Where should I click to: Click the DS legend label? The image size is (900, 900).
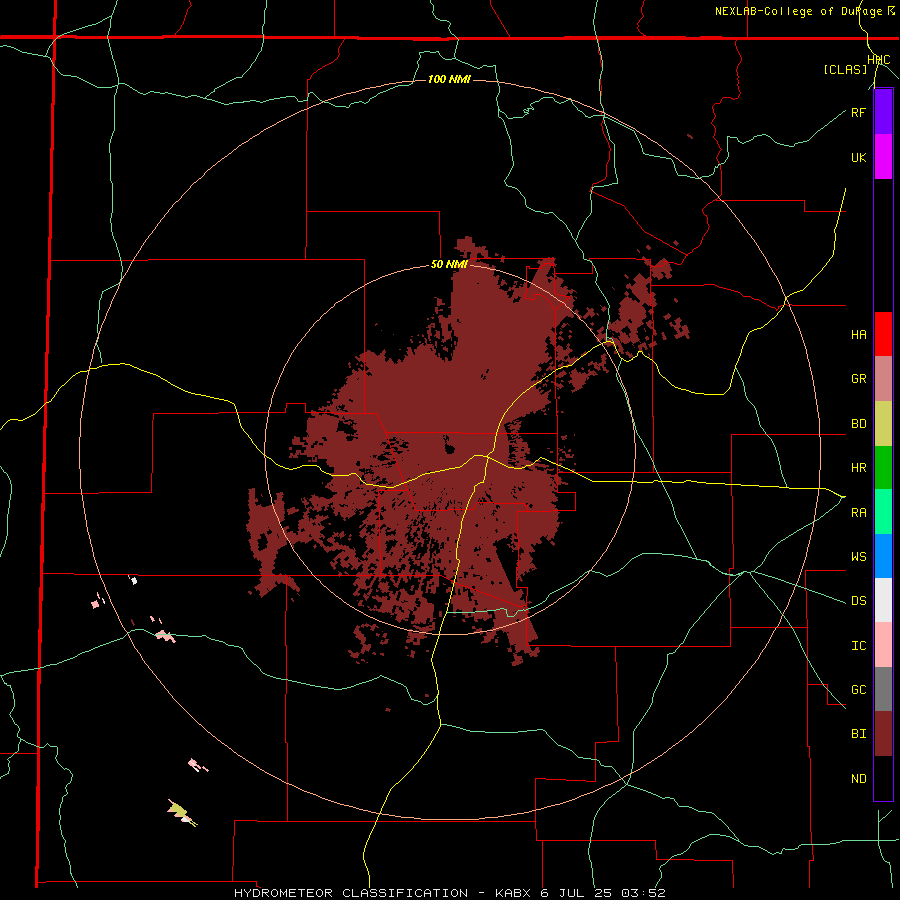click(x=858, y=600)
